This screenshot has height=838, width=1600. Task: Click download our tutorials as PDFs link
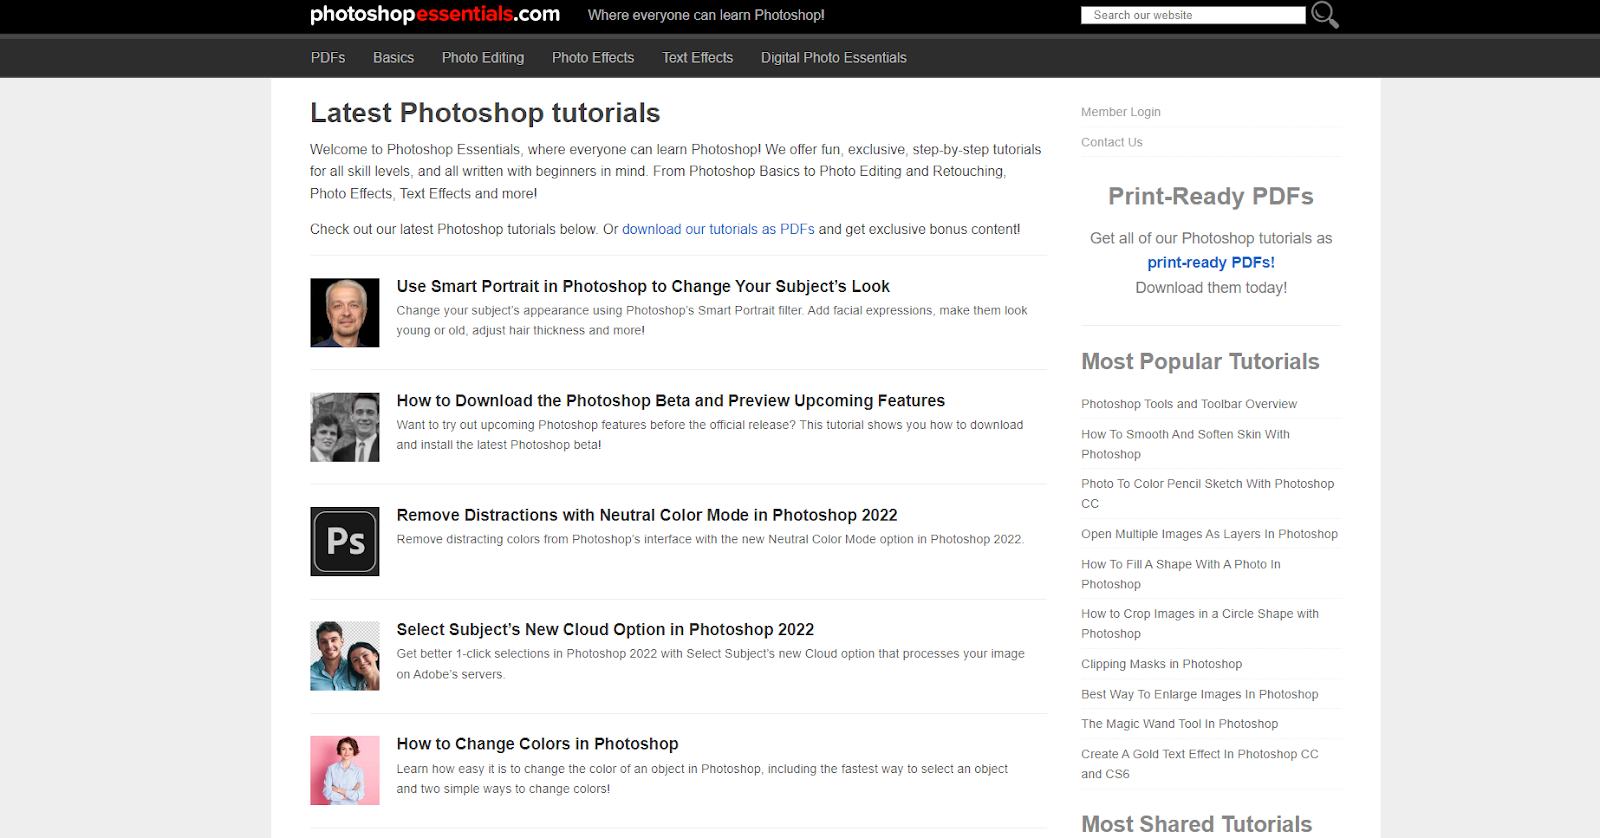click(x=718, y=229)
